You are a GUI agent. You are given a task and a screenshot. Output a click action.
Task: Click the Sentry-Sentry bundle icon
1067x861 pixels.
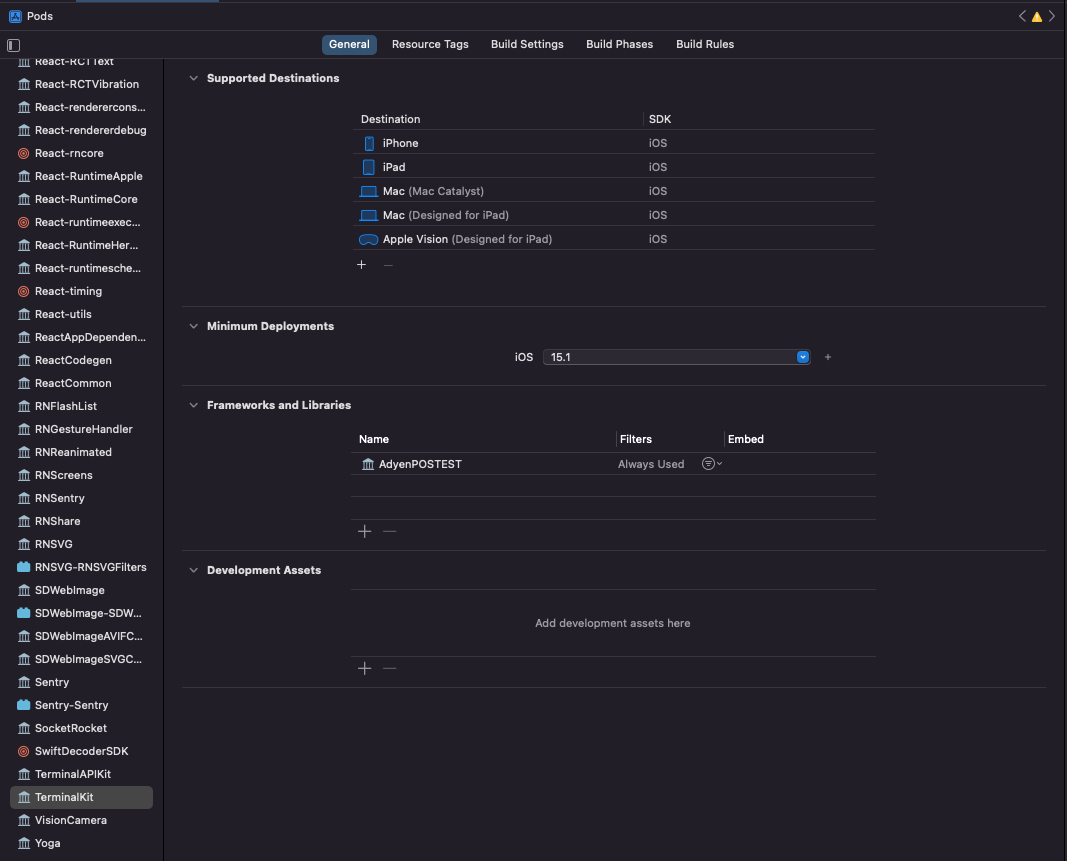[x=23, y=705]
